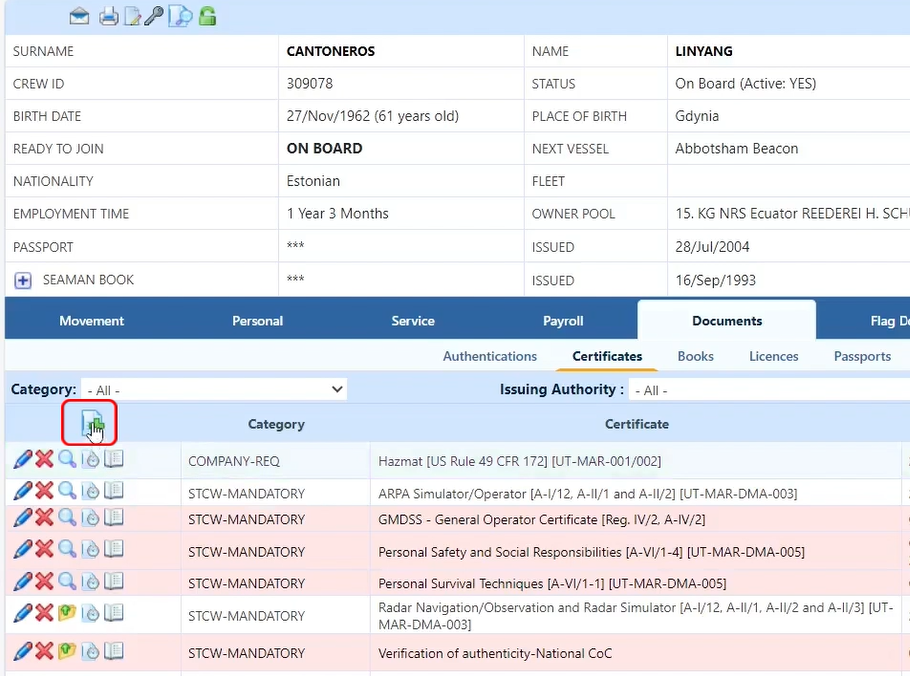The image size is (910, 676).
Task: Open the edit document icon with pencil
Action: [133, 16]
